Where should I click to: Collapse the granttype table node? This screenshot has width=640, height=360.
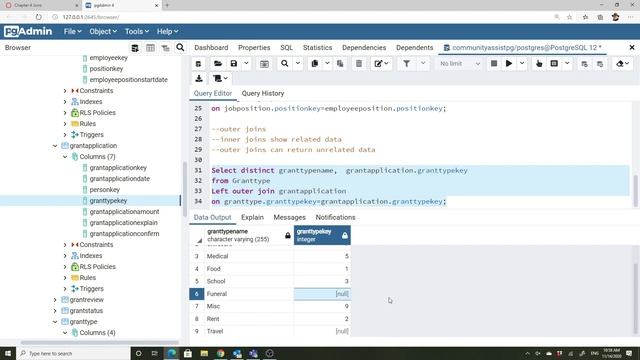(x=55, y=322)
